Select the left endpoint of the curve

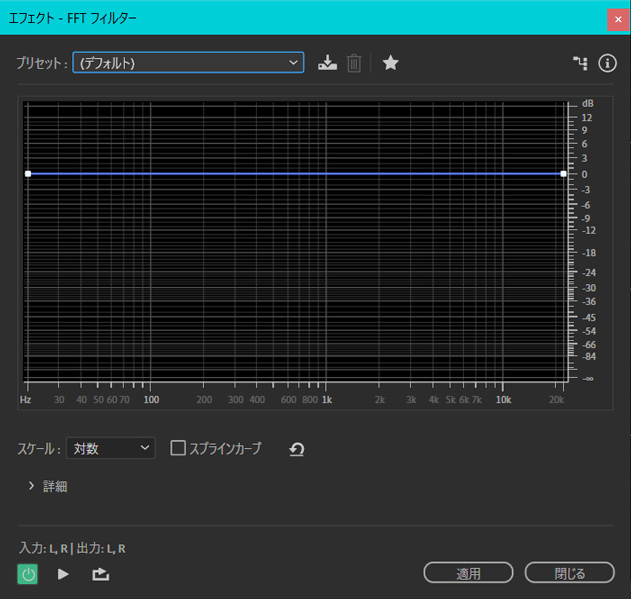click(28, 174)
